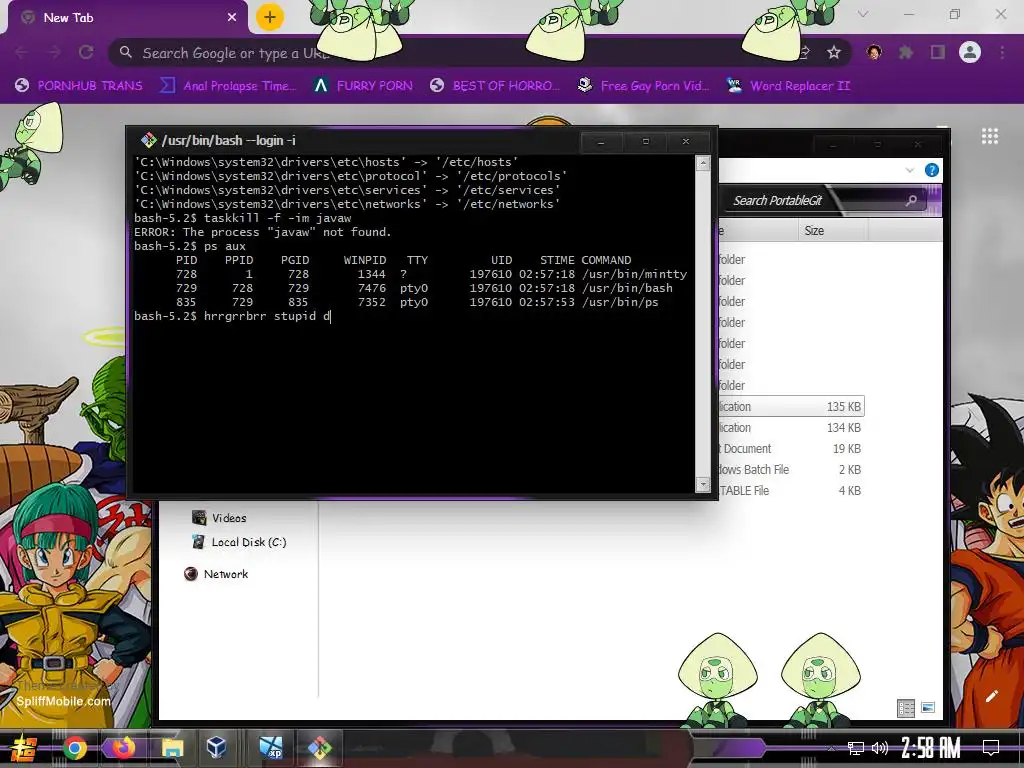Sort files by the Size column
Image resolution: width=1024 pixels, height=768 pixels.
(x=832, y=231)
